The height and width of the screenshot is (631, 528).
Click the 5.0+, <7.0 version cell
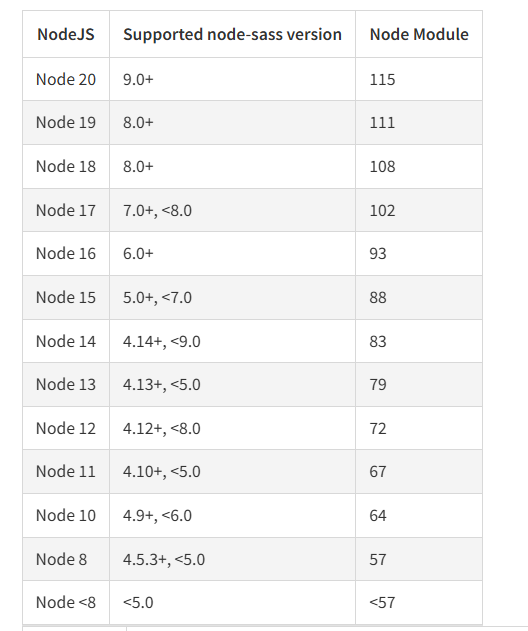232,297
